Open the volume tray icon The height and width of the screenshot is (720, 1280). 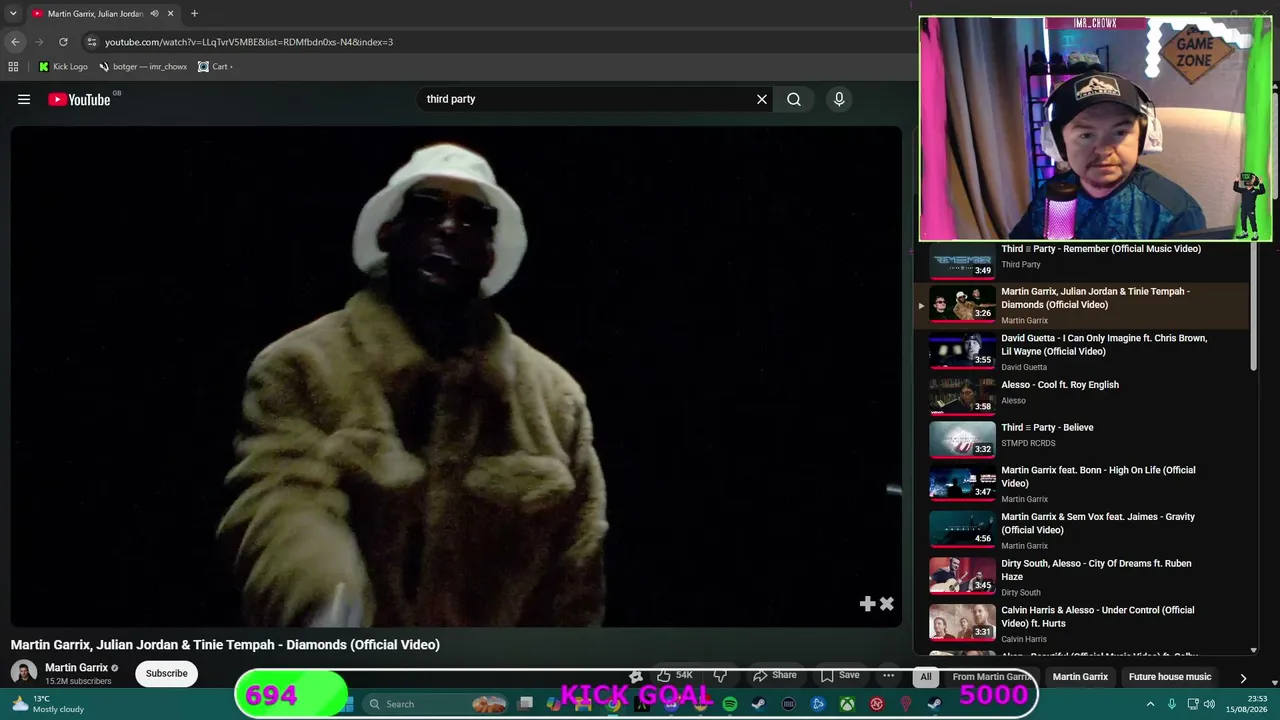[x=1210, y=704]
